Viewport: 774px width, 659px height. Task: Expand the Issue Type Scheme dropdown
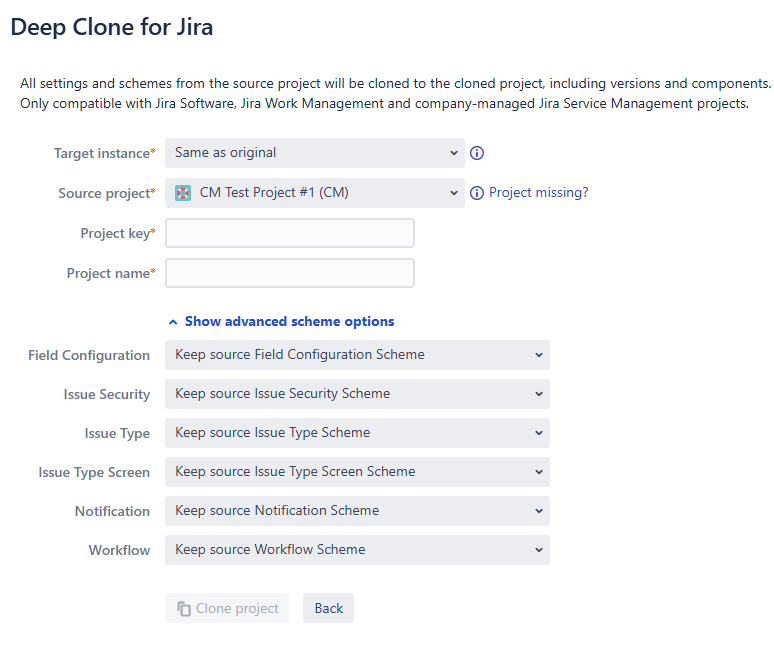pyautogui.click(x=357, y=433)
